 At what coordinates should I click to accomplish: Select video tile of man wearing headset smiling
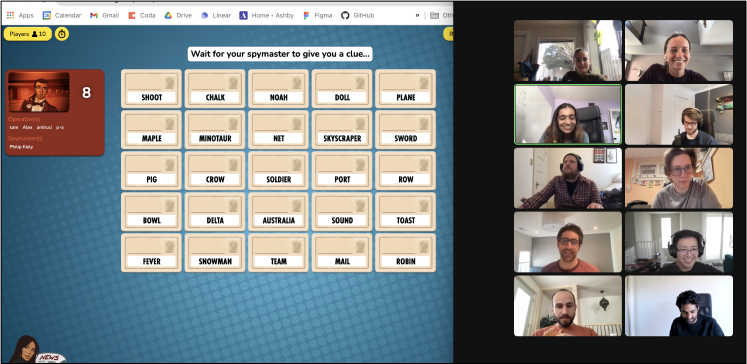pos(679,242)
